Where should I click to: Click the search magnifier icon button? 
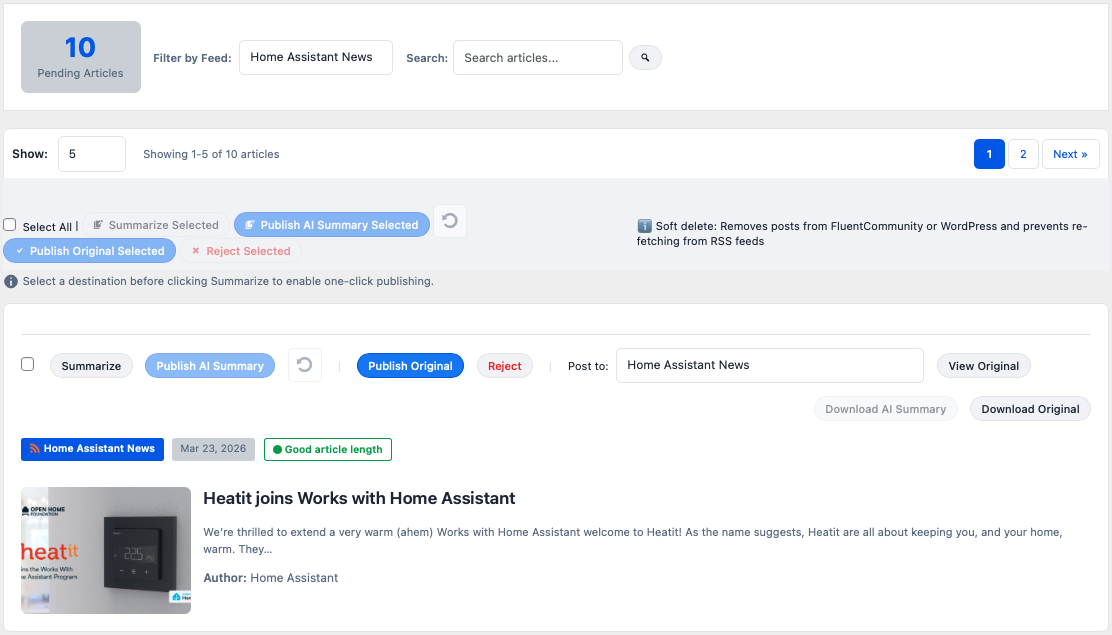pos(645,57)
